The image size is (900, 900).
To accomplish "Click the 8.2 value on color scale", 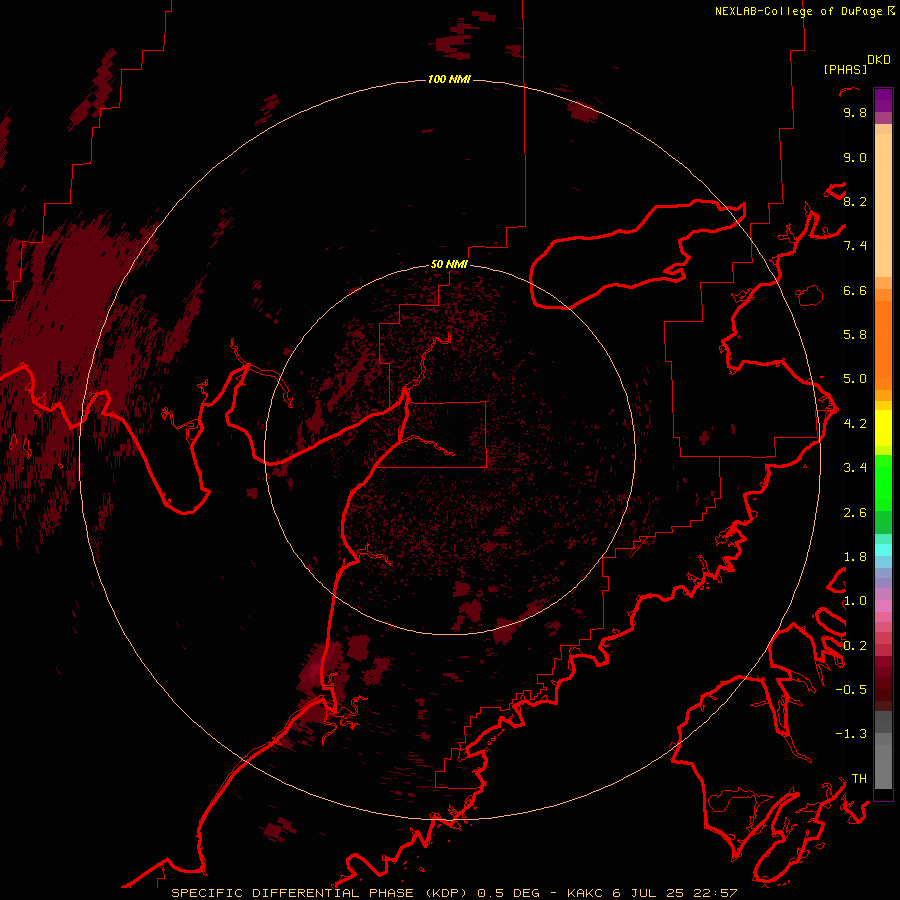I will [x=855, y=202].
